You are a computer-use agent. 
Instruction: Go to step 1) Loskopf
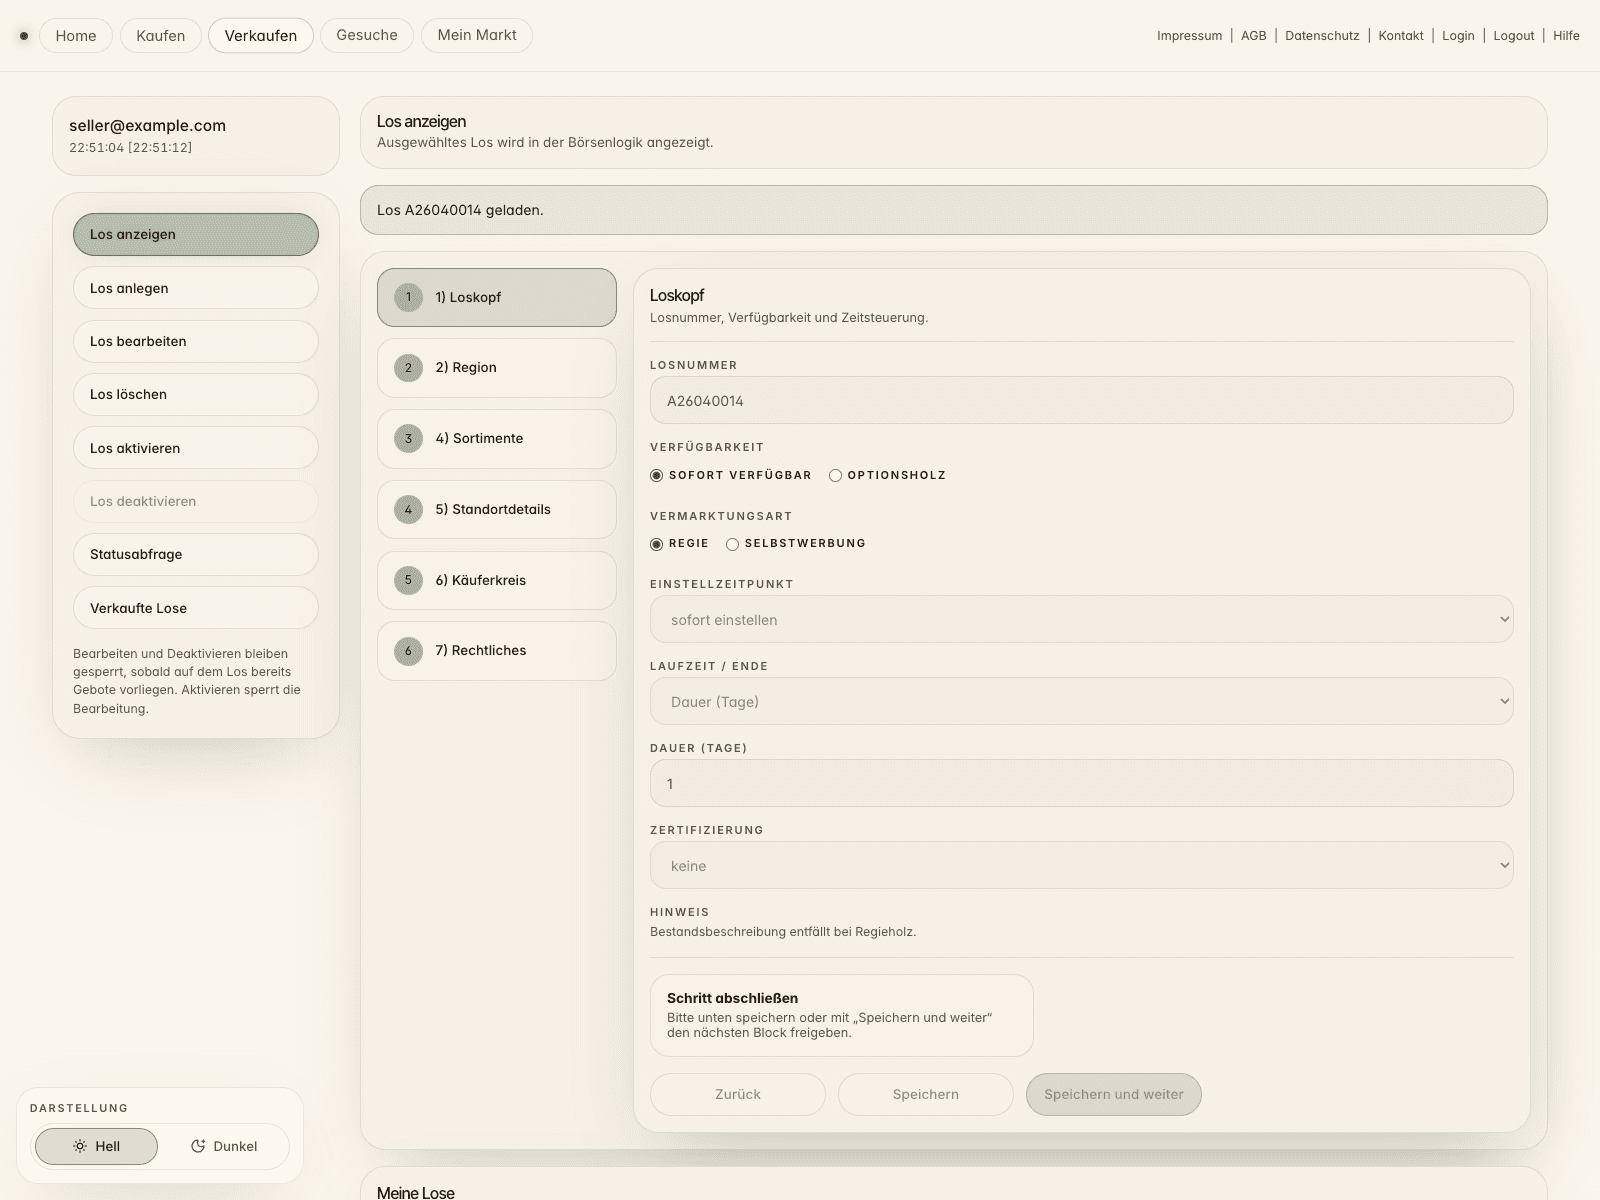tap(497, 297)
